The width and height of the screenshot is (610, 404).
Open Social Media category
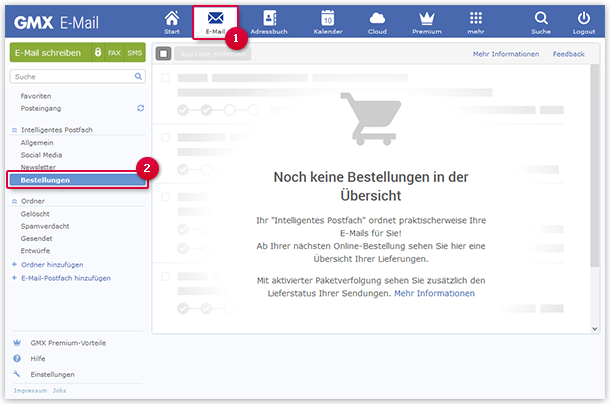coord(41,155)
